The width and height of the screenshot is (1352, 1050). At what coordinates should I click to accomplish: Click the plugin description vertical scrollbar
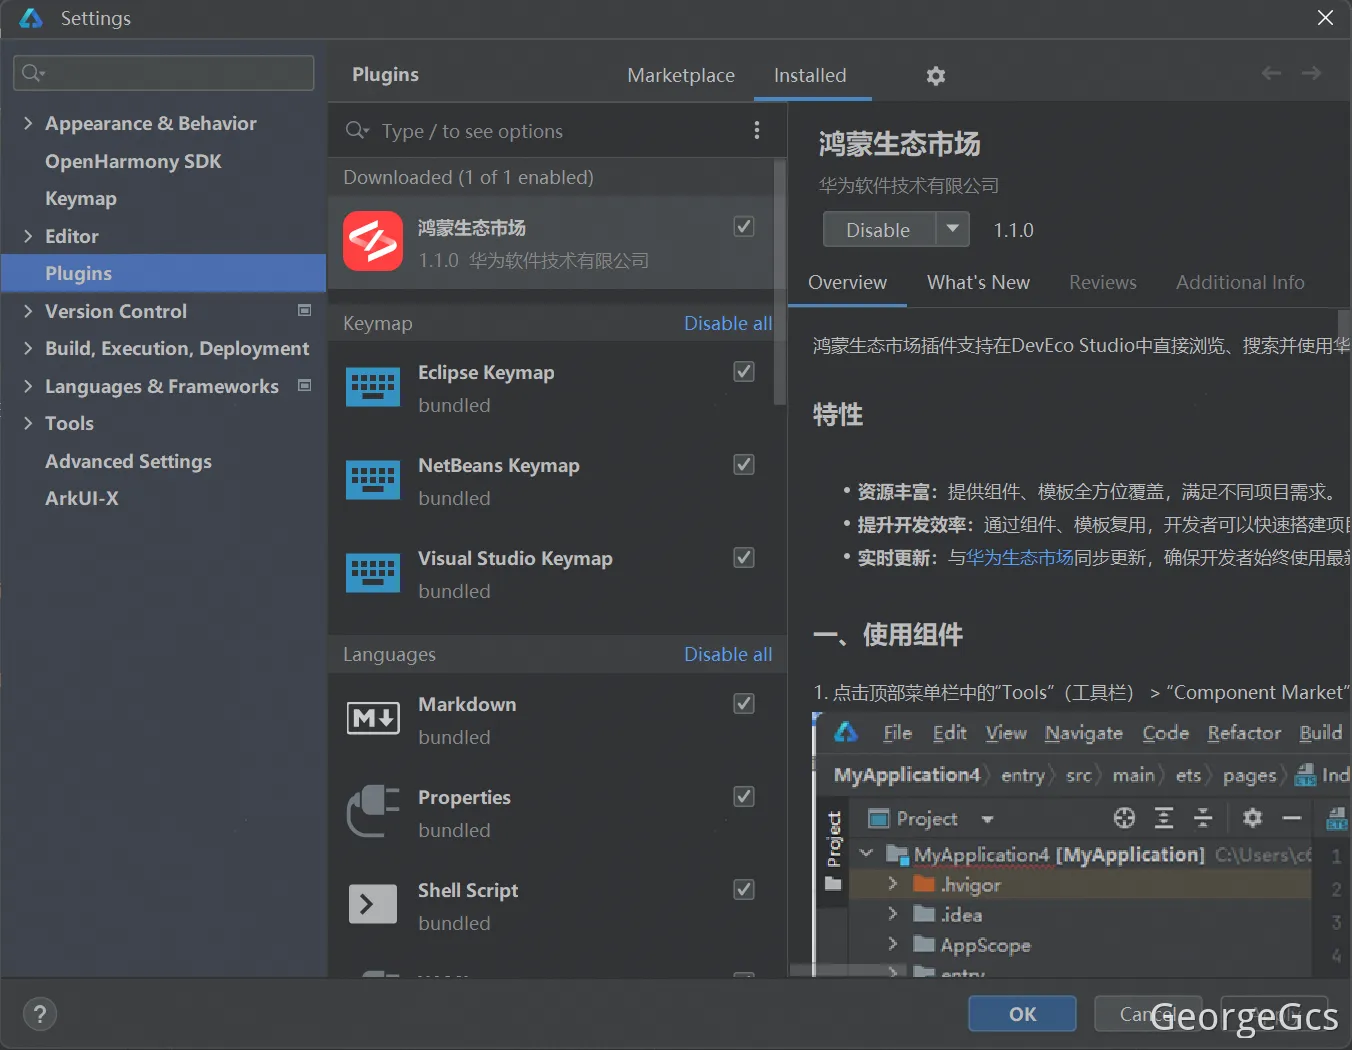1344,330
